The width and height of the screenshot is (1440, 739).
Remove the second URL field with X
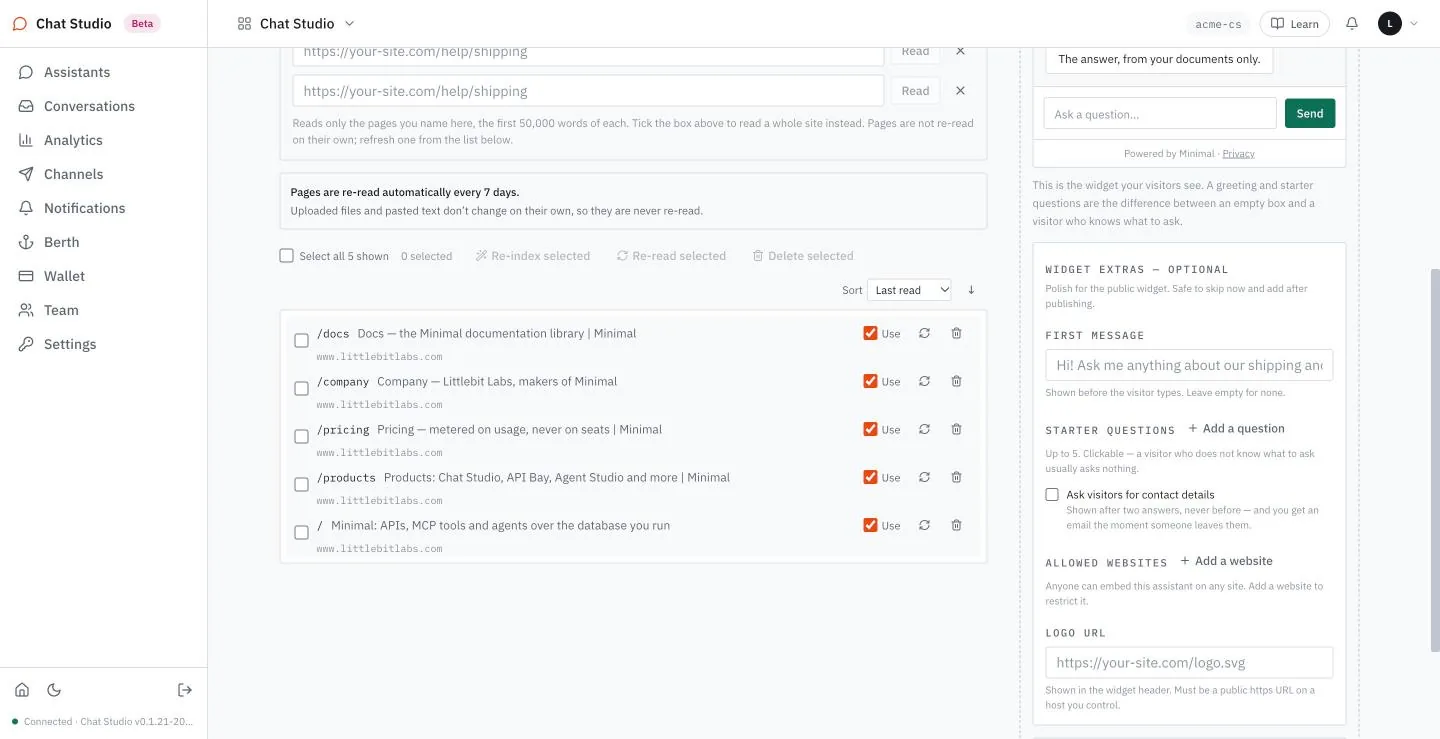[960, 91]
